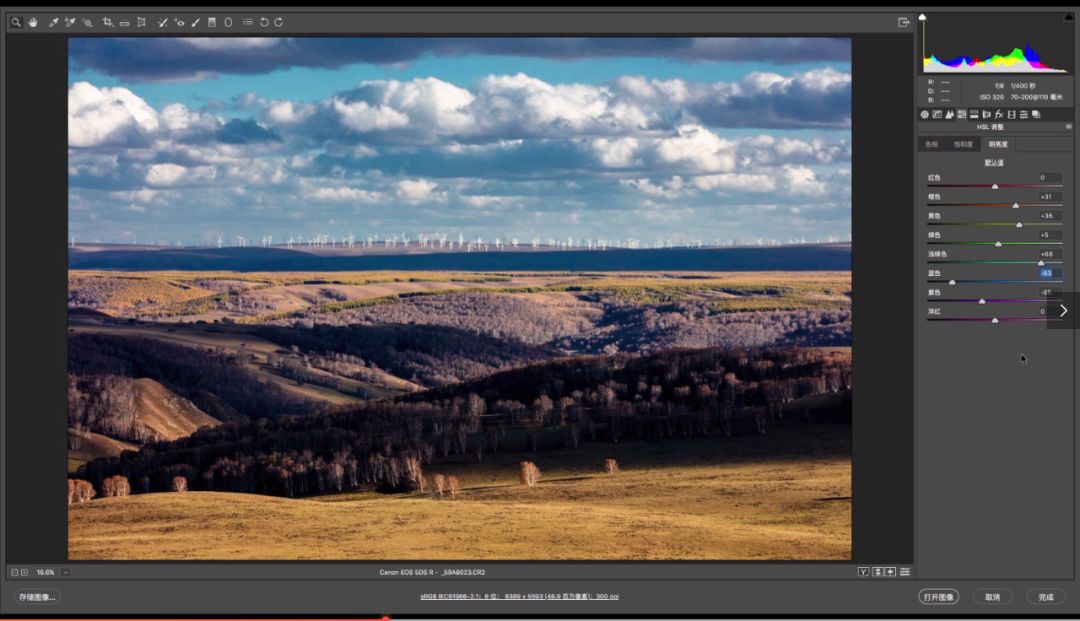Open the Tone Curve panel icon
This screenshot has height=621, width=1080.
[937, 115]
